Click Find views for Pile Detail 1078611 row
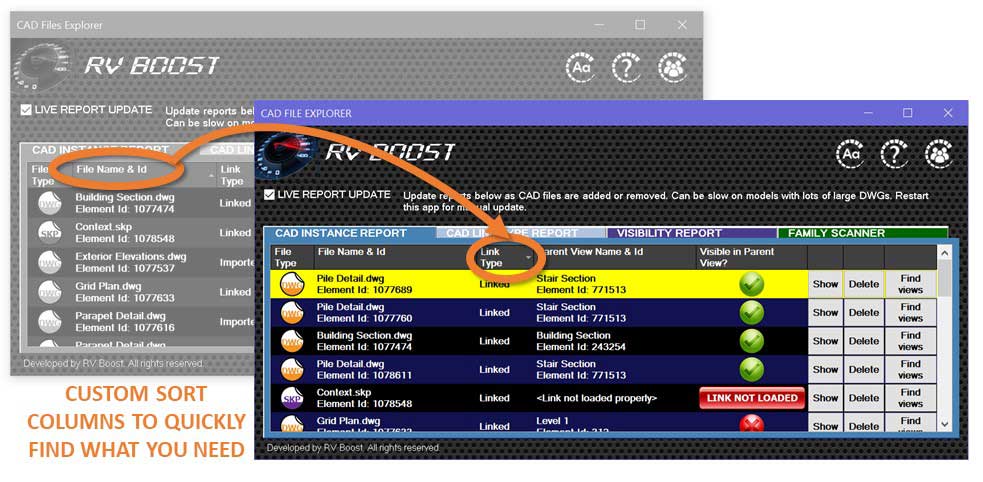This screenshot has width=983, height=482. [x=910, y=369]
